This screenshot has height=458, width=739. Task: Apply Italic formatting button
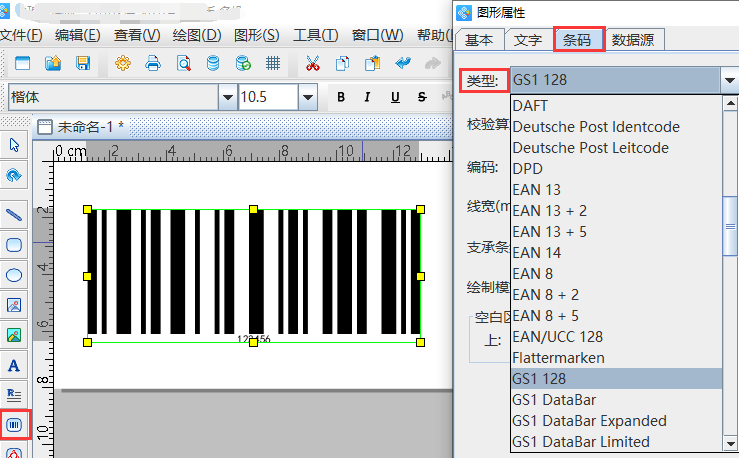367,97
